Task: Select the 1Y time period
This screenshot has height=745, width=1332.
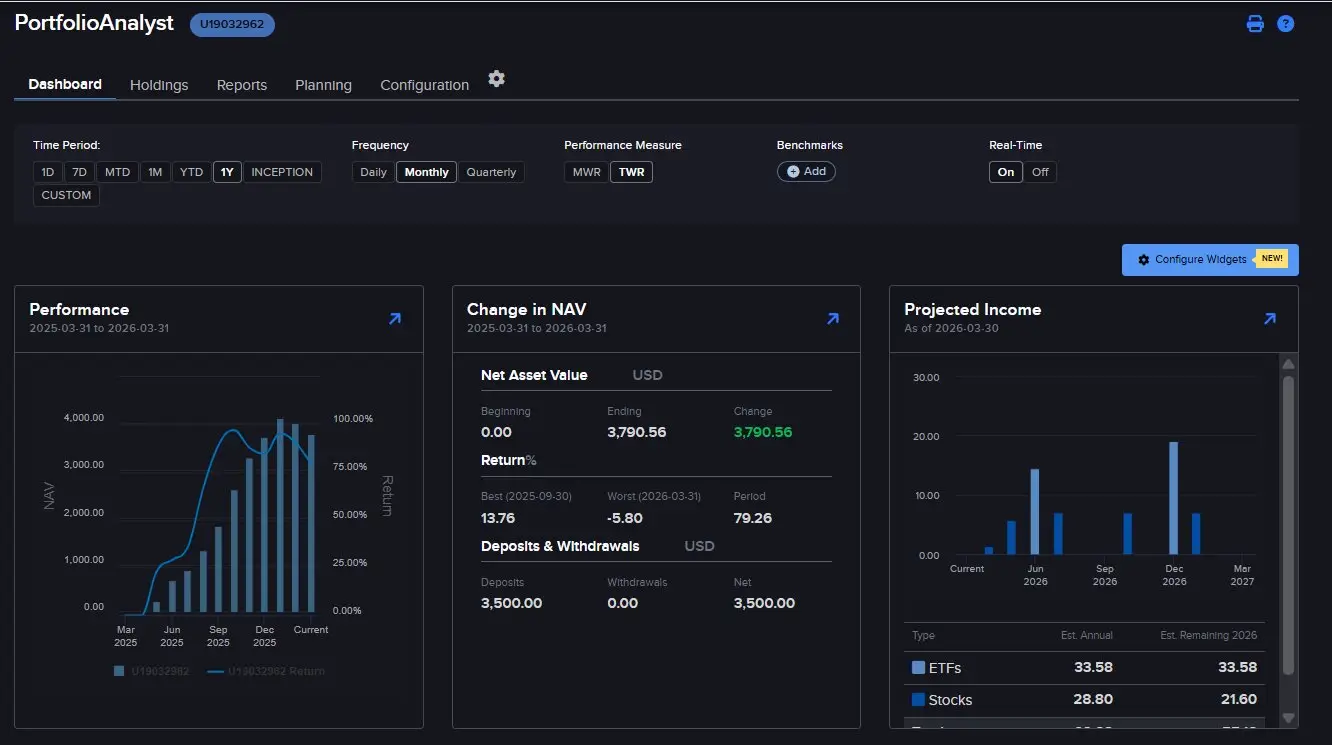Action: [227, 172]
